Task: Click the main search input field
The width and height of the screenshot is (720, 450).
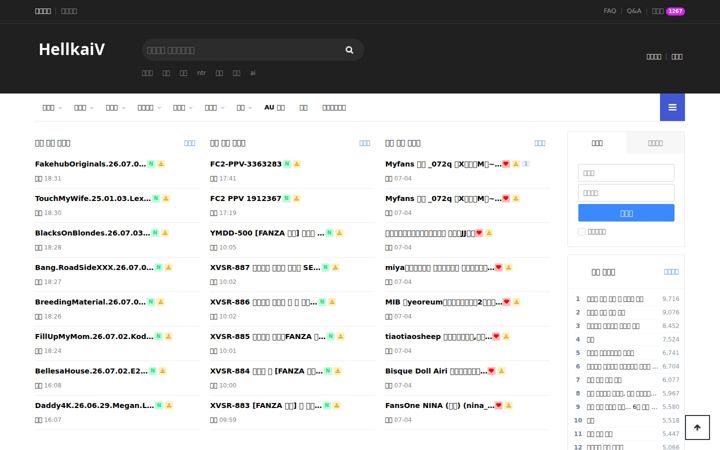Action: tap(243, 50)
